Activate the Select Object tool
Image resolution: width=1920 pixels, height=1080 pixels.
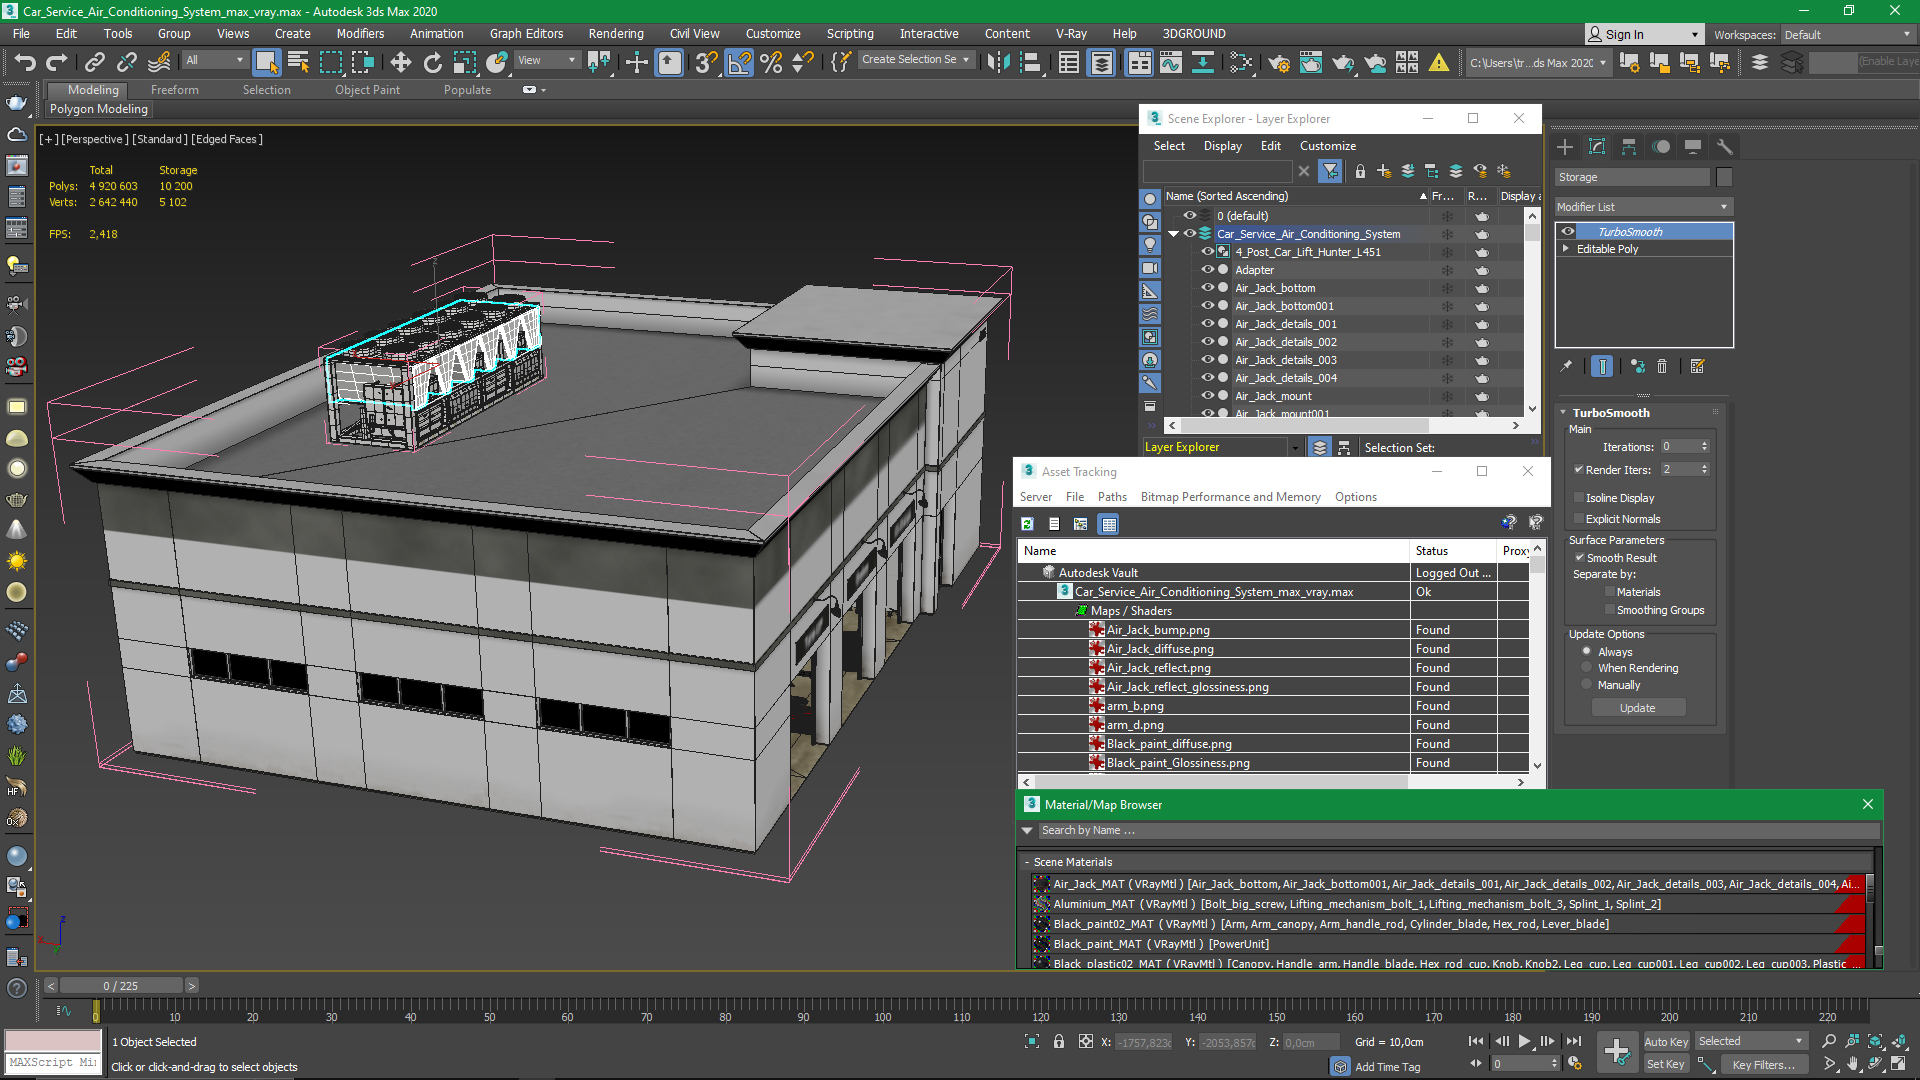click(266, 63)
